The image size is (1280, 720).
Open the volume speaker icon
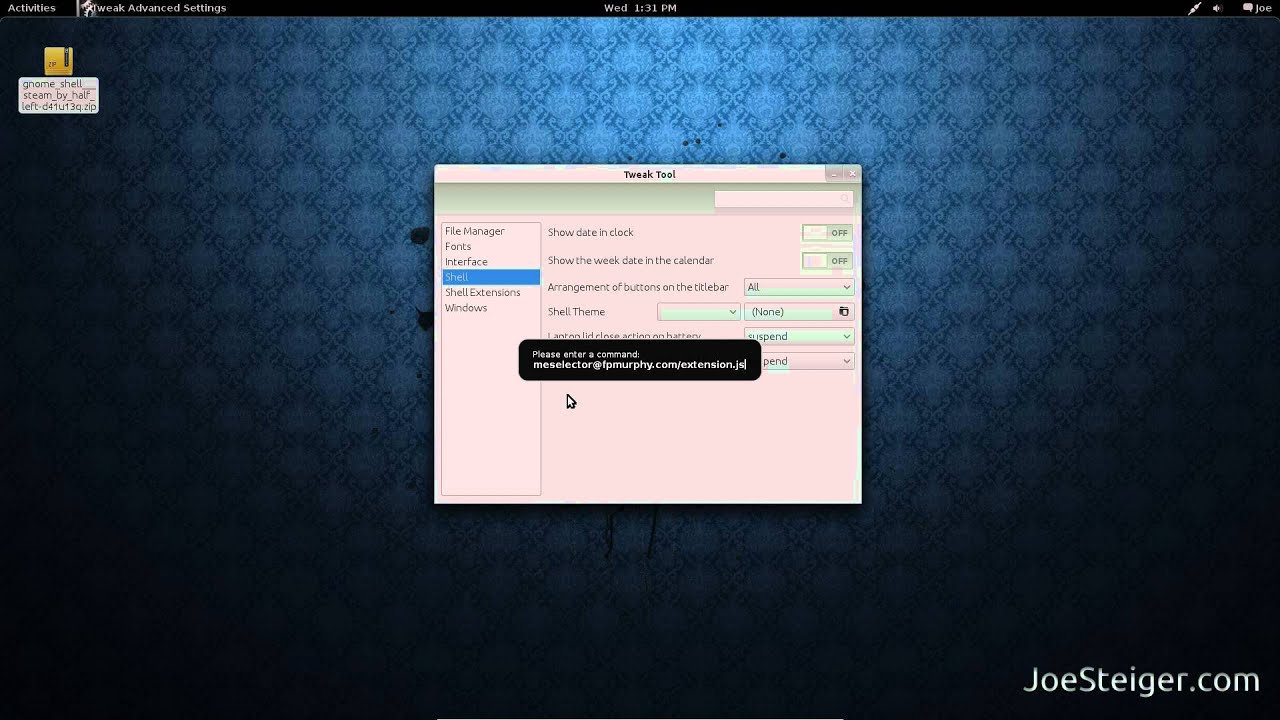click(1218, 8)
